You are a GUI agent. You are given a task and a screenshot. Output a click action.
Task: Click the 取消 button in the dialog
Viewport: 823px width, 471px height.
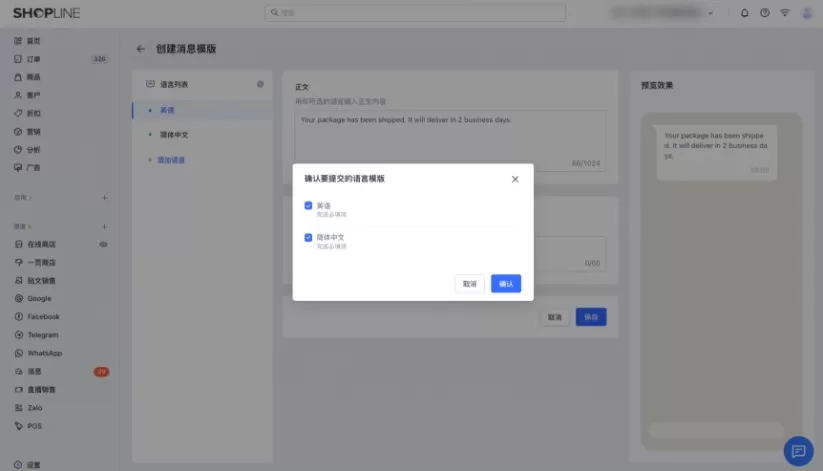pos(469,284)
